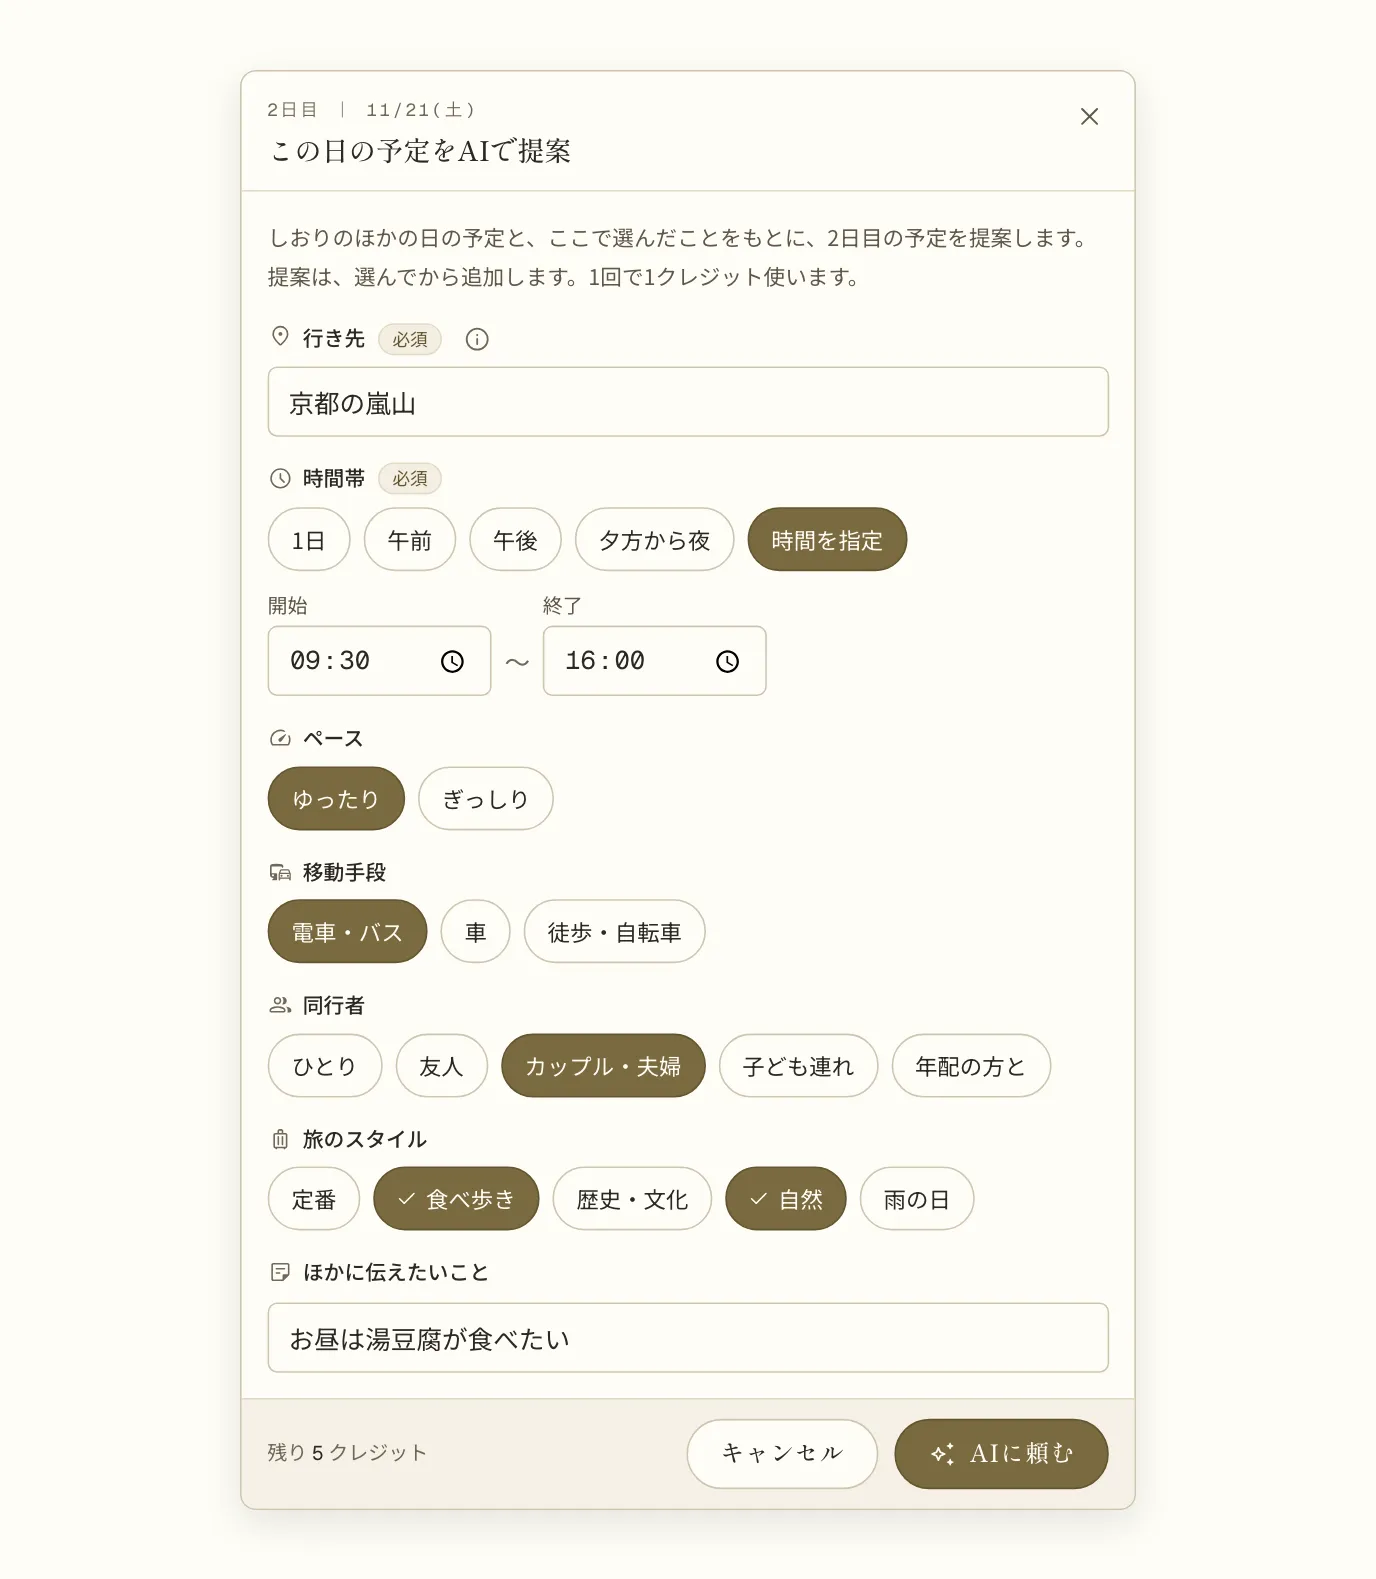The width and height of the screenshot is (1376, 1579).
Task: Uncheck the 自然 travel style
Action: [786, 1199]
